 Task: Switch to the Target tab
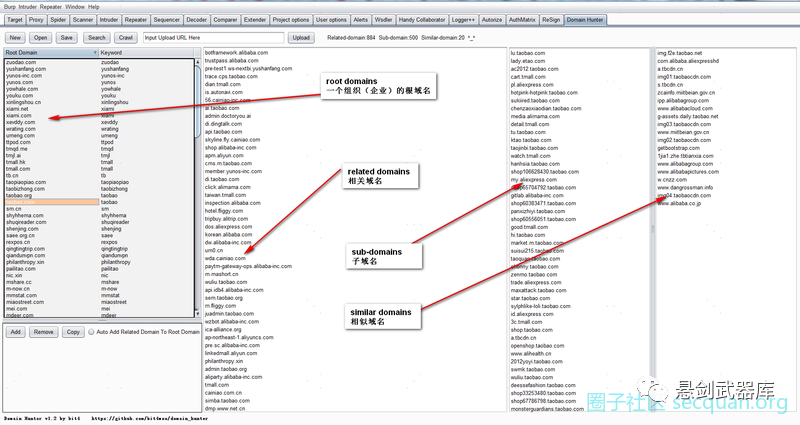[x=15, y=20]
